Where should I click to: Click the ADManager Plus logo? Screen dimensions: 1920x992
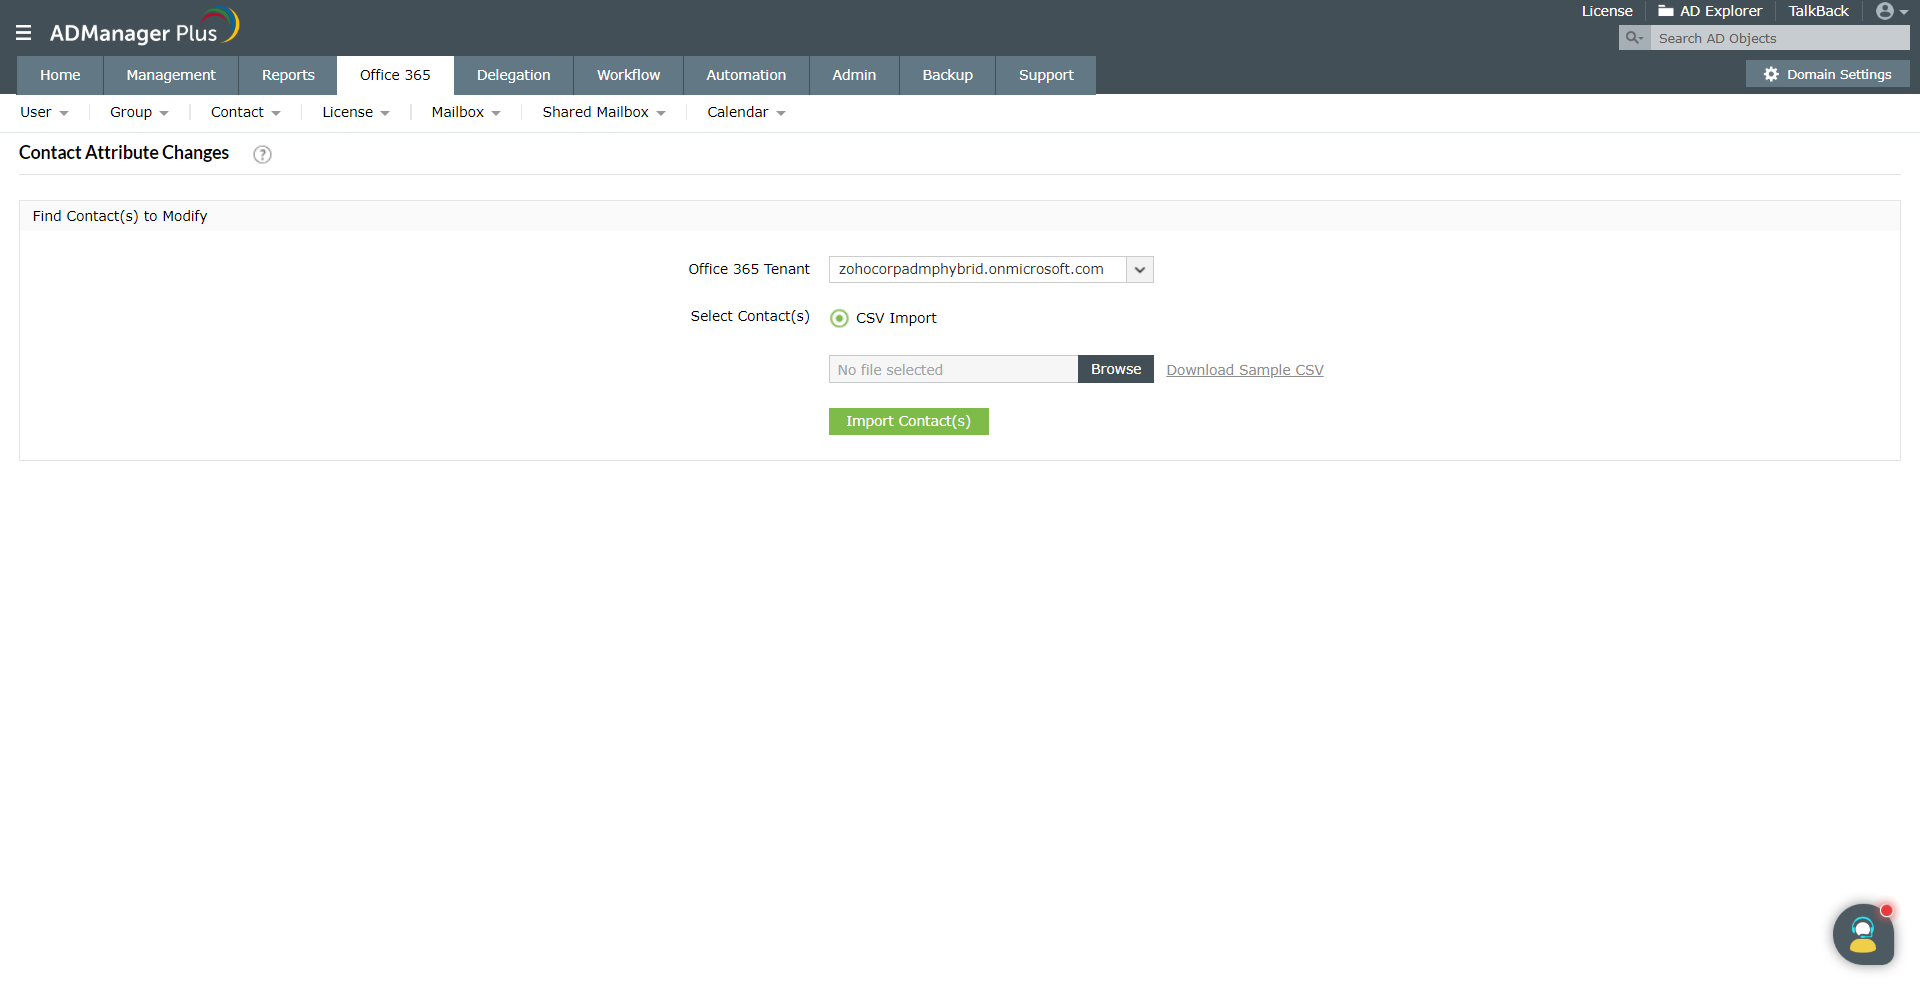pyautogui.click(x=144, y=27)
